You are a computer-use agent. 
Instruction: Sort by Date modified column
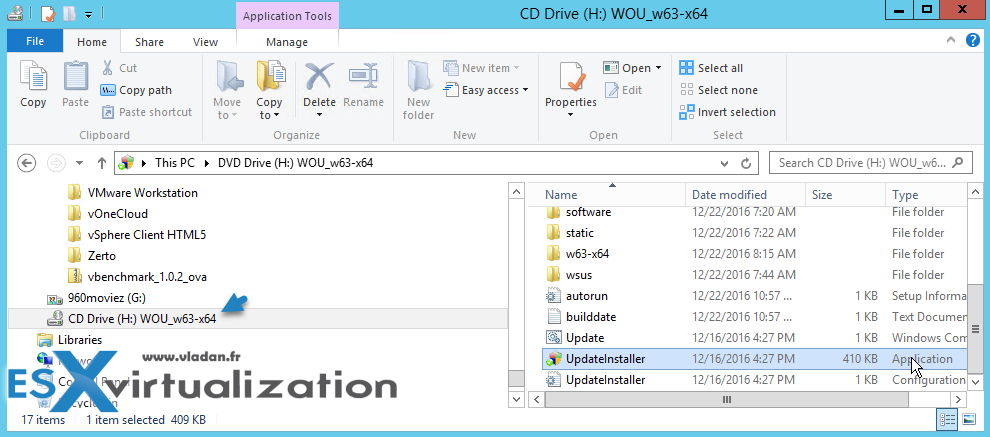(746, 195)
